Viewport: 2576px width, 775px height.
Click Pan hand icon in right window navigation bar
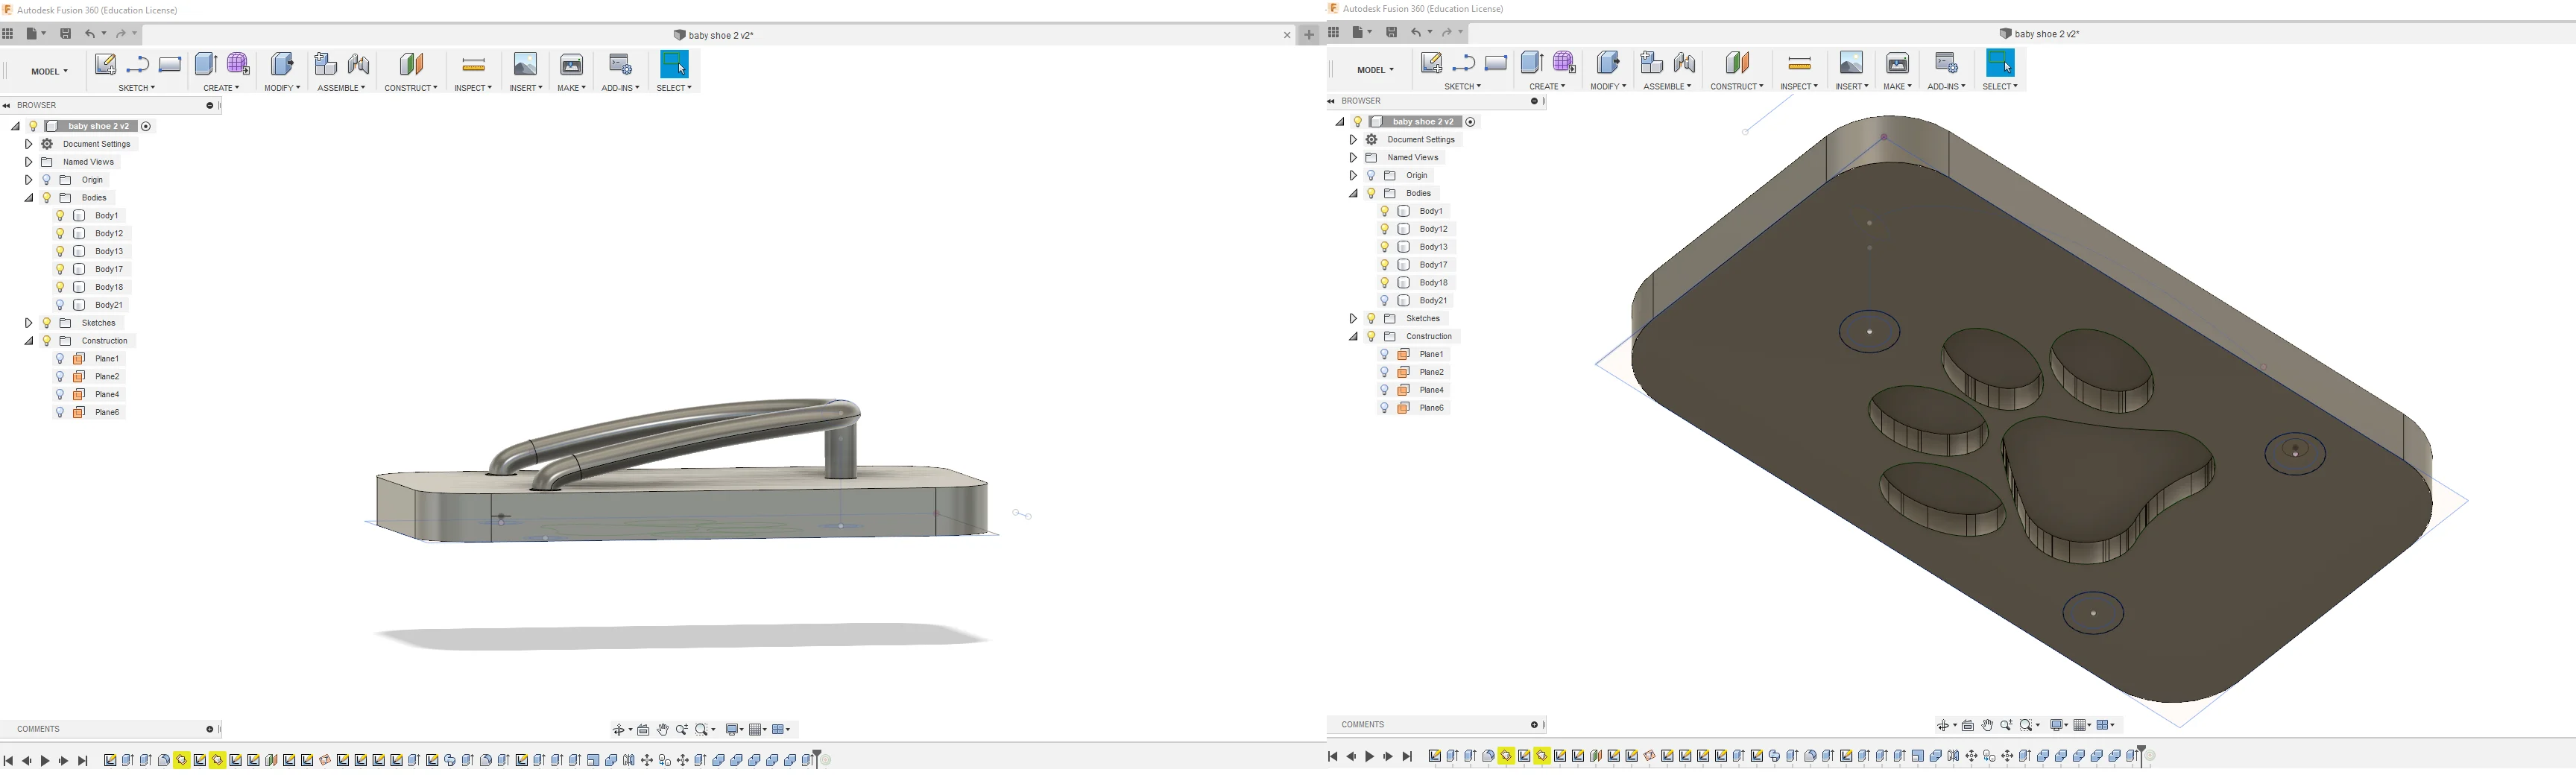[1987, 725]
